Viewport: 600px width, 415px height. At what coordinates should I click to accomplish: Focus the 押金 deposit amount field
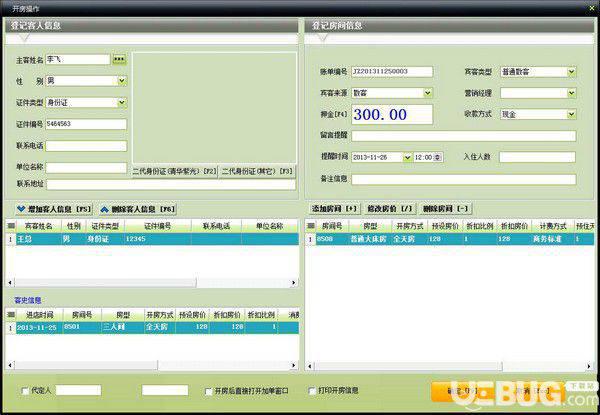coord(392,114)
